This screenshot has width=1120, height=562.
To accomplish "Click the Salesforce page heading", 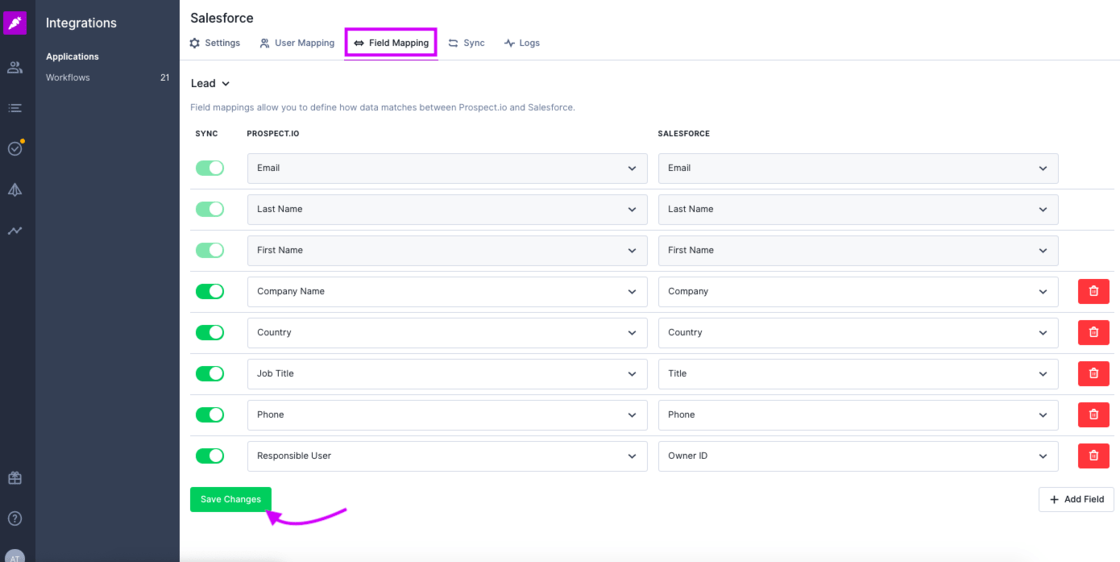I will pos(221,18).
